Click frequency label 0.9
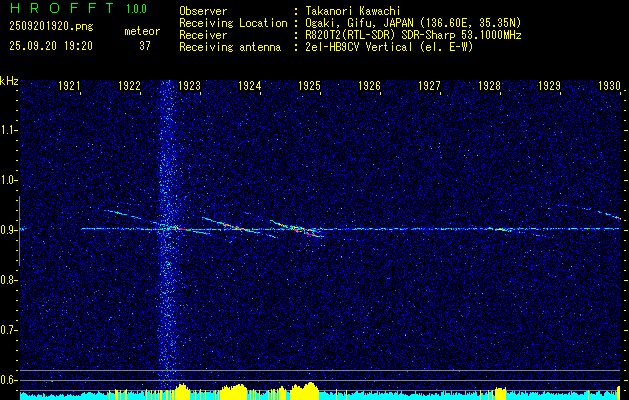629x400 pixels. pos(7,230)
